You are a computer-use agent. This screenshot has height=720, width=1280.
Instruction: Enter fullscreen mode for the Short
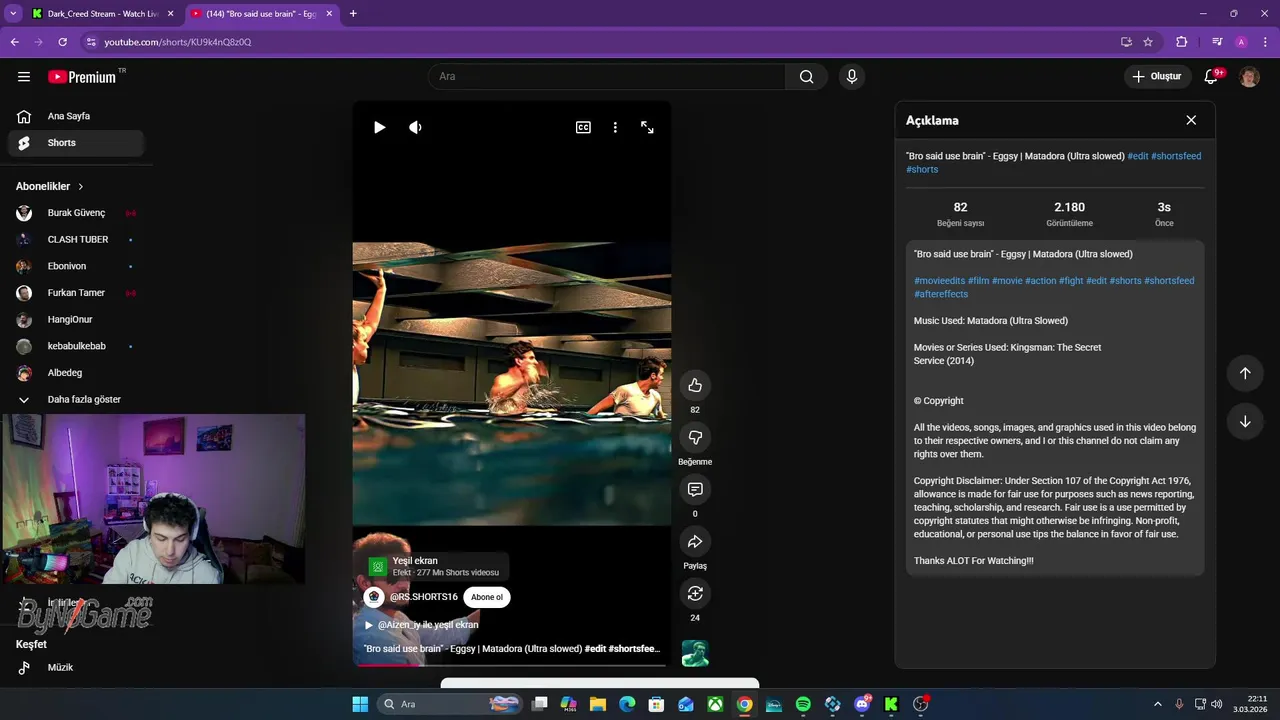[x=647, y=127]
